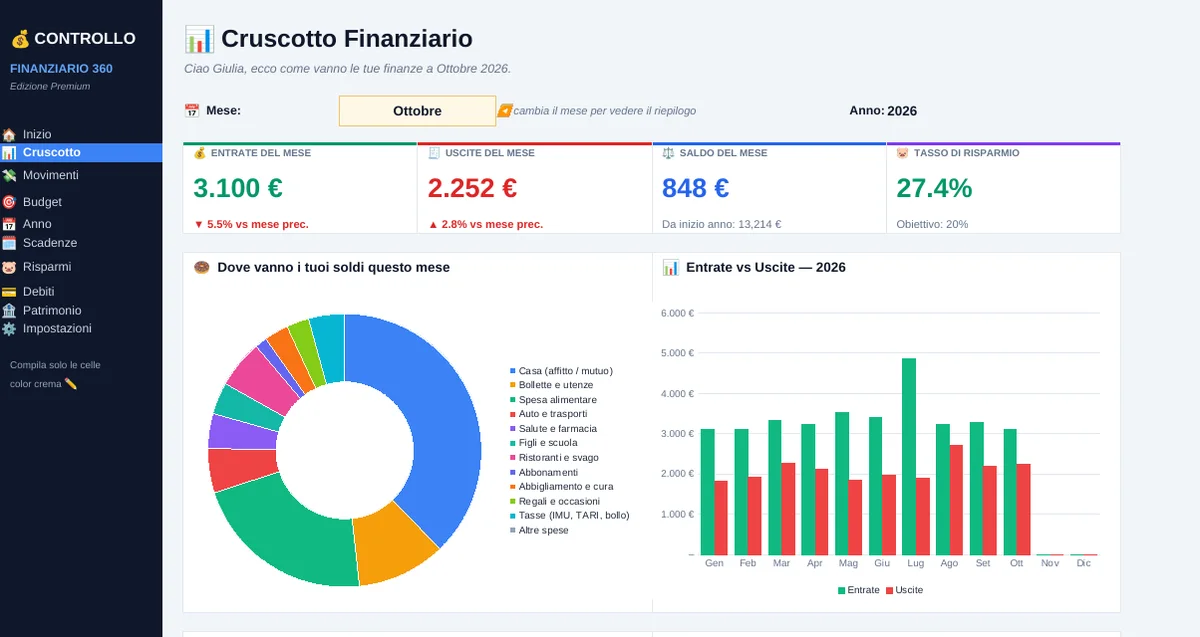Click the Abbigliamento e cura legend entry
Viewport: 1200px width, 637px height.
(x=561, y=487)
